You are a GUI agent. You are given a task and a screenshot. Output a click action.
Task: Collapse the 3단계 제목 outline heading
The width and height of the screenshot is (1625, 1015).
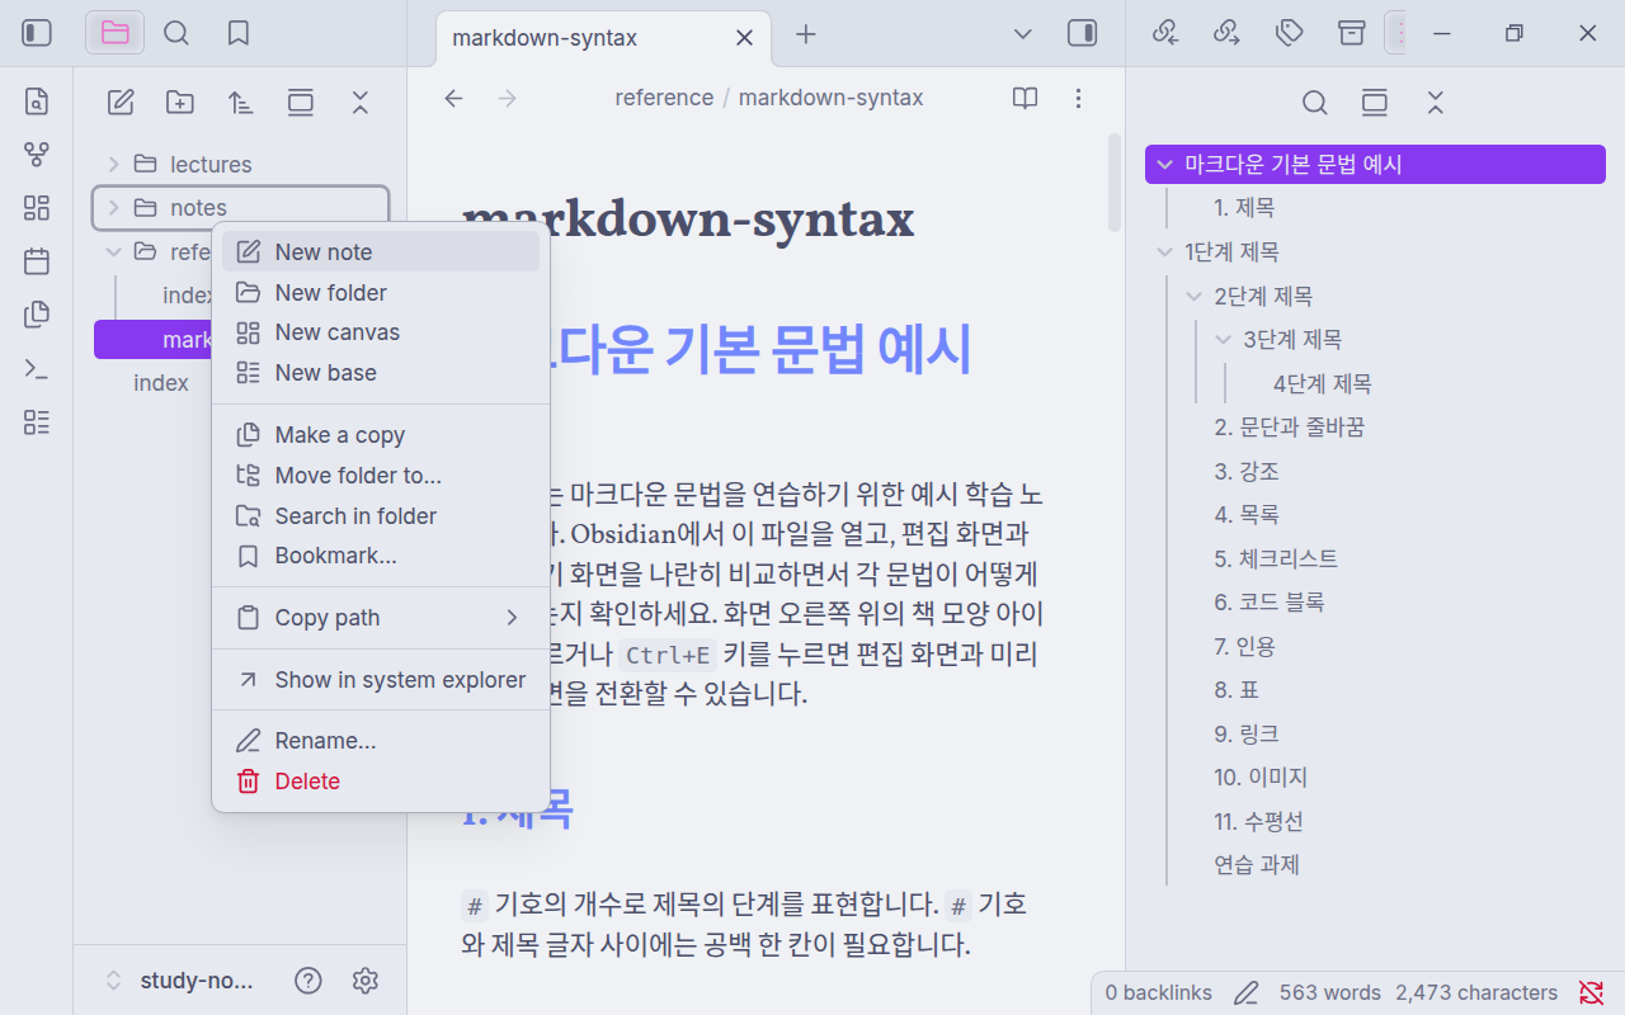[x=1223, y=340]
